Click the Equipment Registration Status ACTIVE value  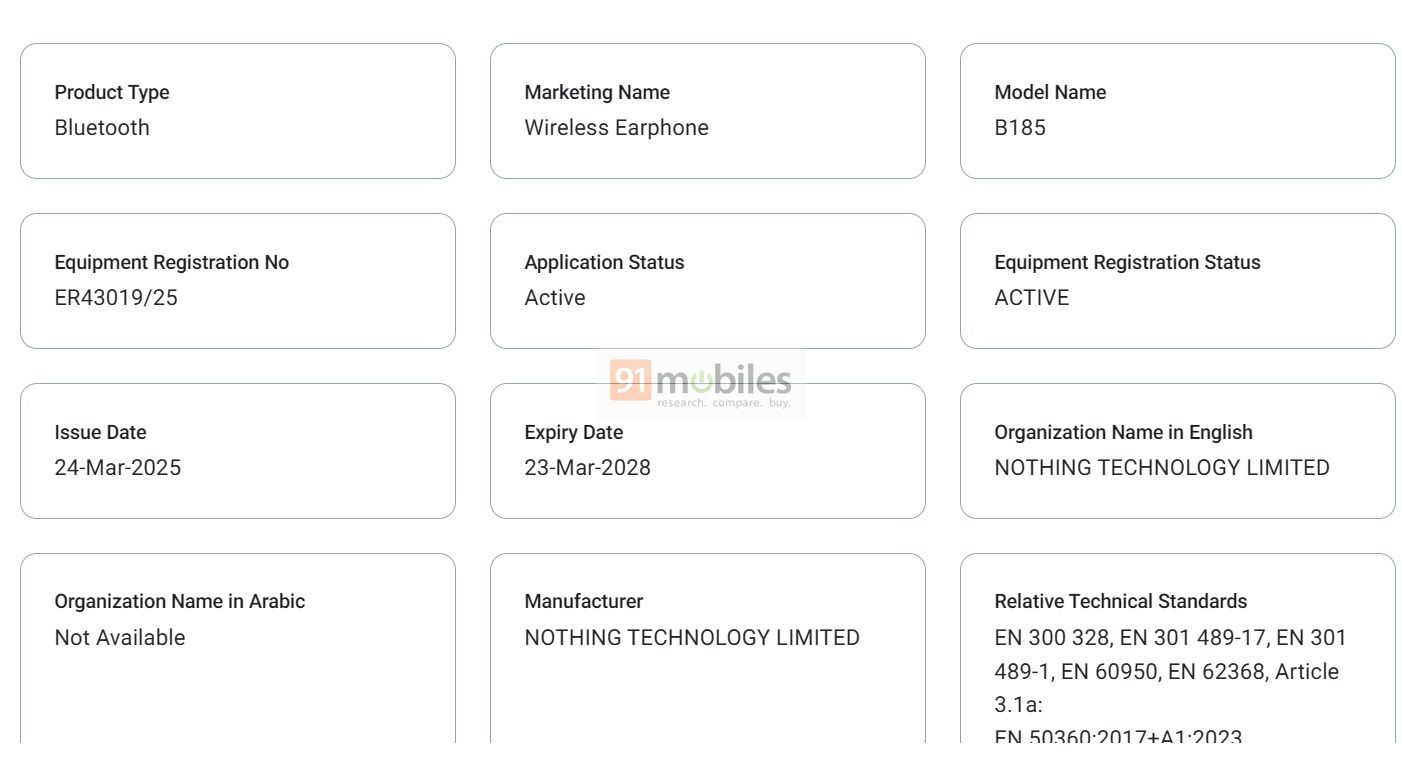[1032, 298]
